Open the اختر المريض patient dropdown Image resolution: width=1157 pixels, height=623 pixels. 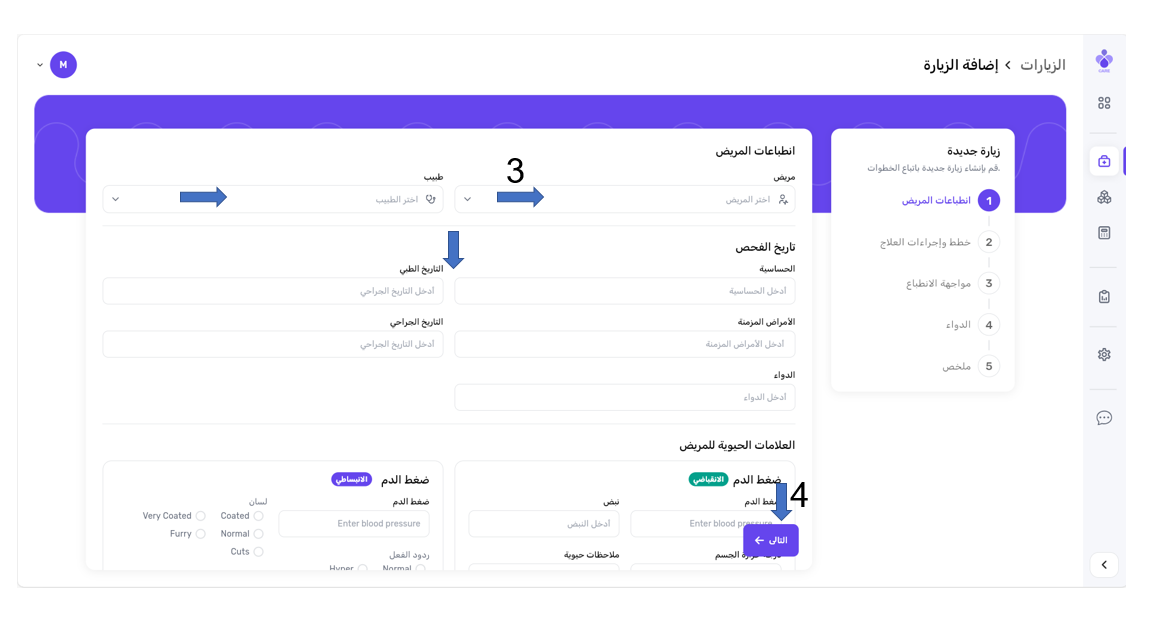coord(625,199)
